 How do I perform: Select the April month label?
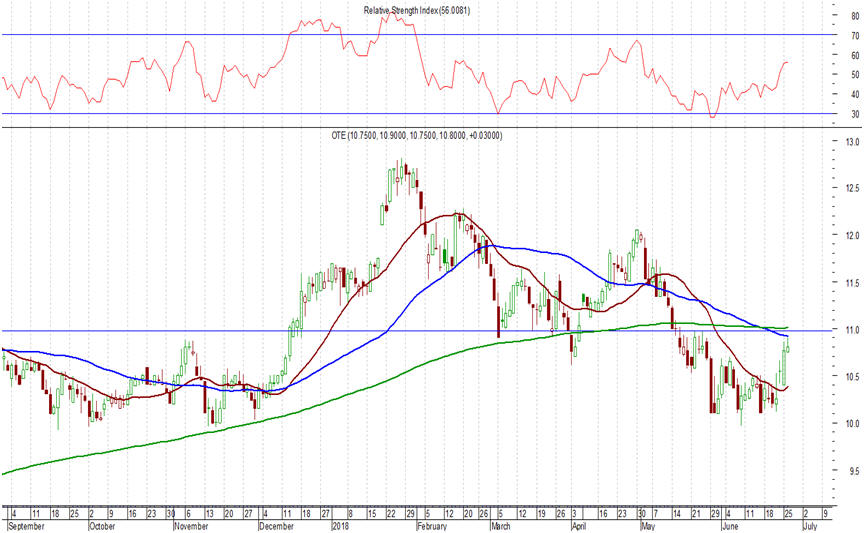click(579, 526)
